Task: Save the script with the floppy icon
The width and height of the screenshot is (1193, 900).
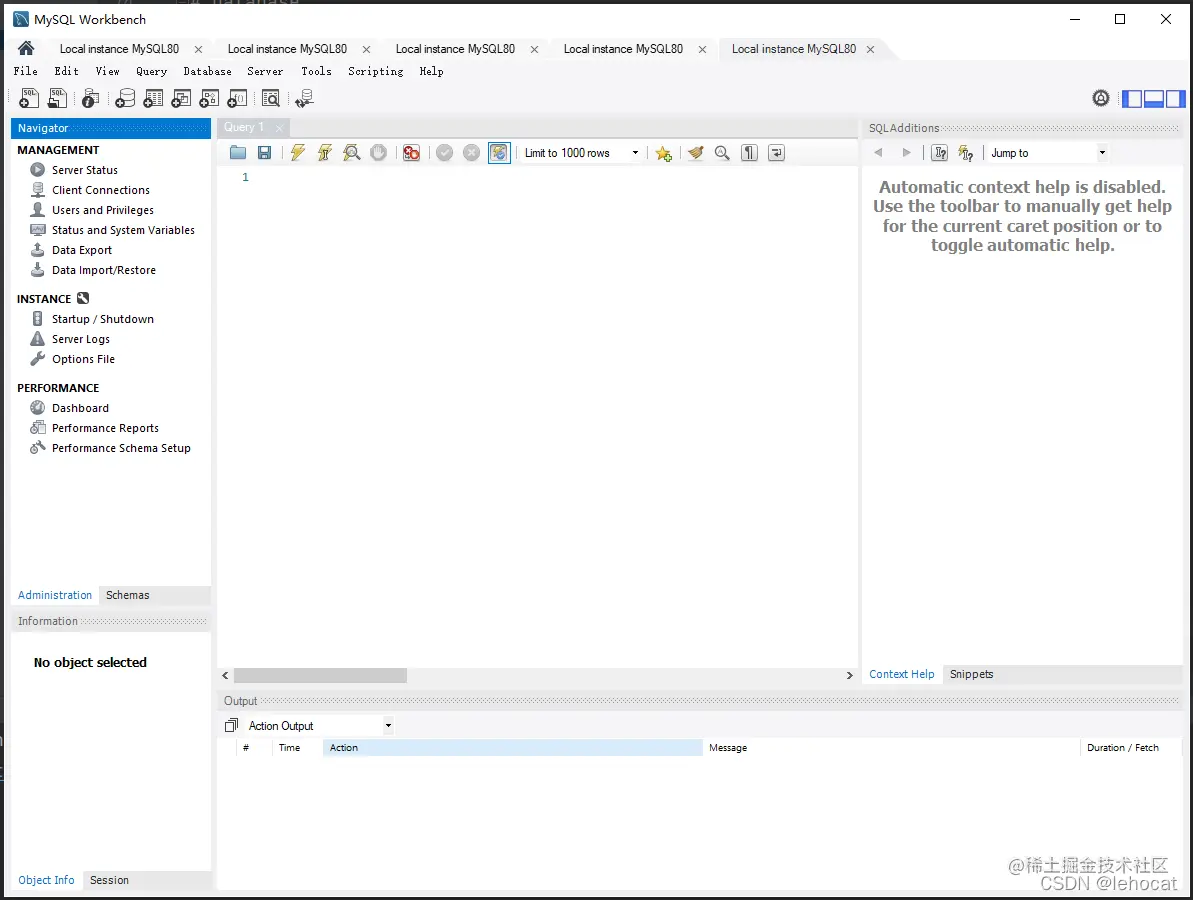Action: tap(264, 153)
